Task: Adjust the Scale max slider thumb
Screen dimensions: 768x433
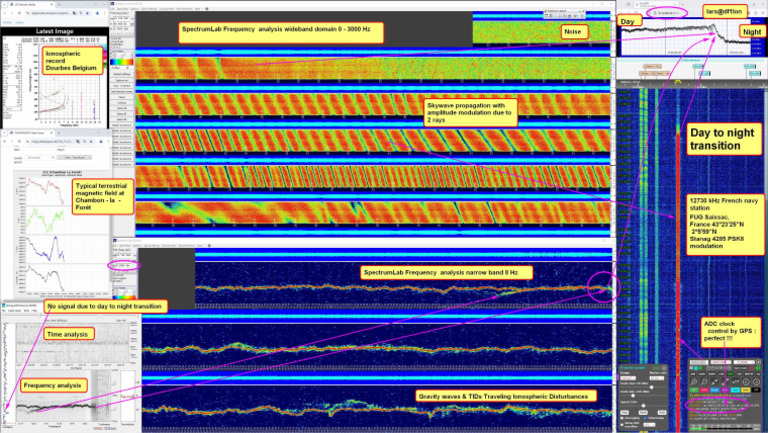Action: (x=651, y=387)
